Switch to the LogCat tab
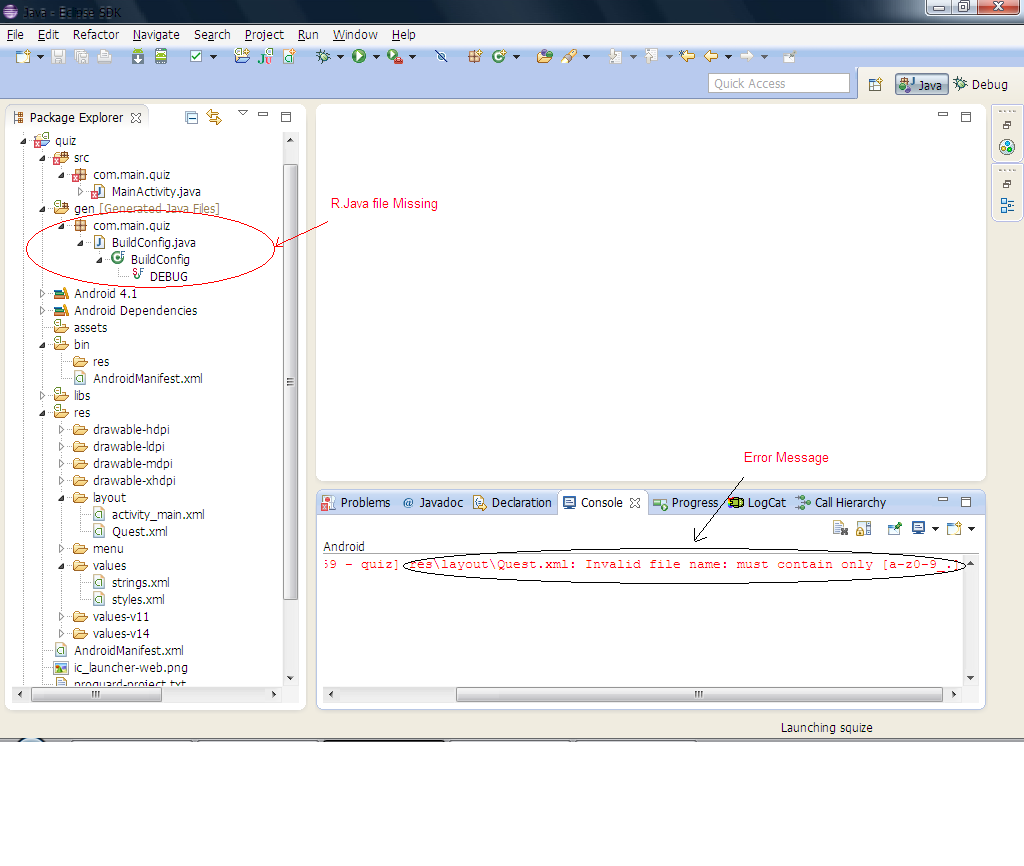Screen dimensions: 1024x866 (x=757, y=503)
